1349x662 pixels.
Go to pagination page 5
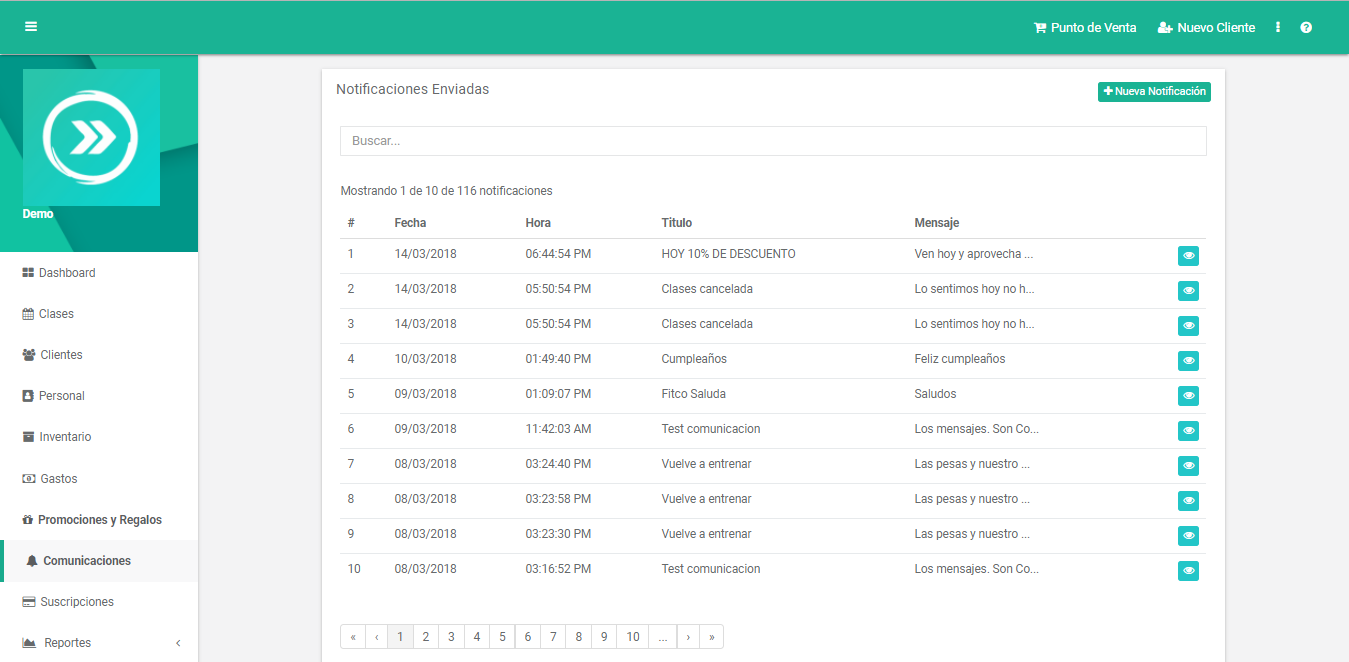tap(502, 637)
